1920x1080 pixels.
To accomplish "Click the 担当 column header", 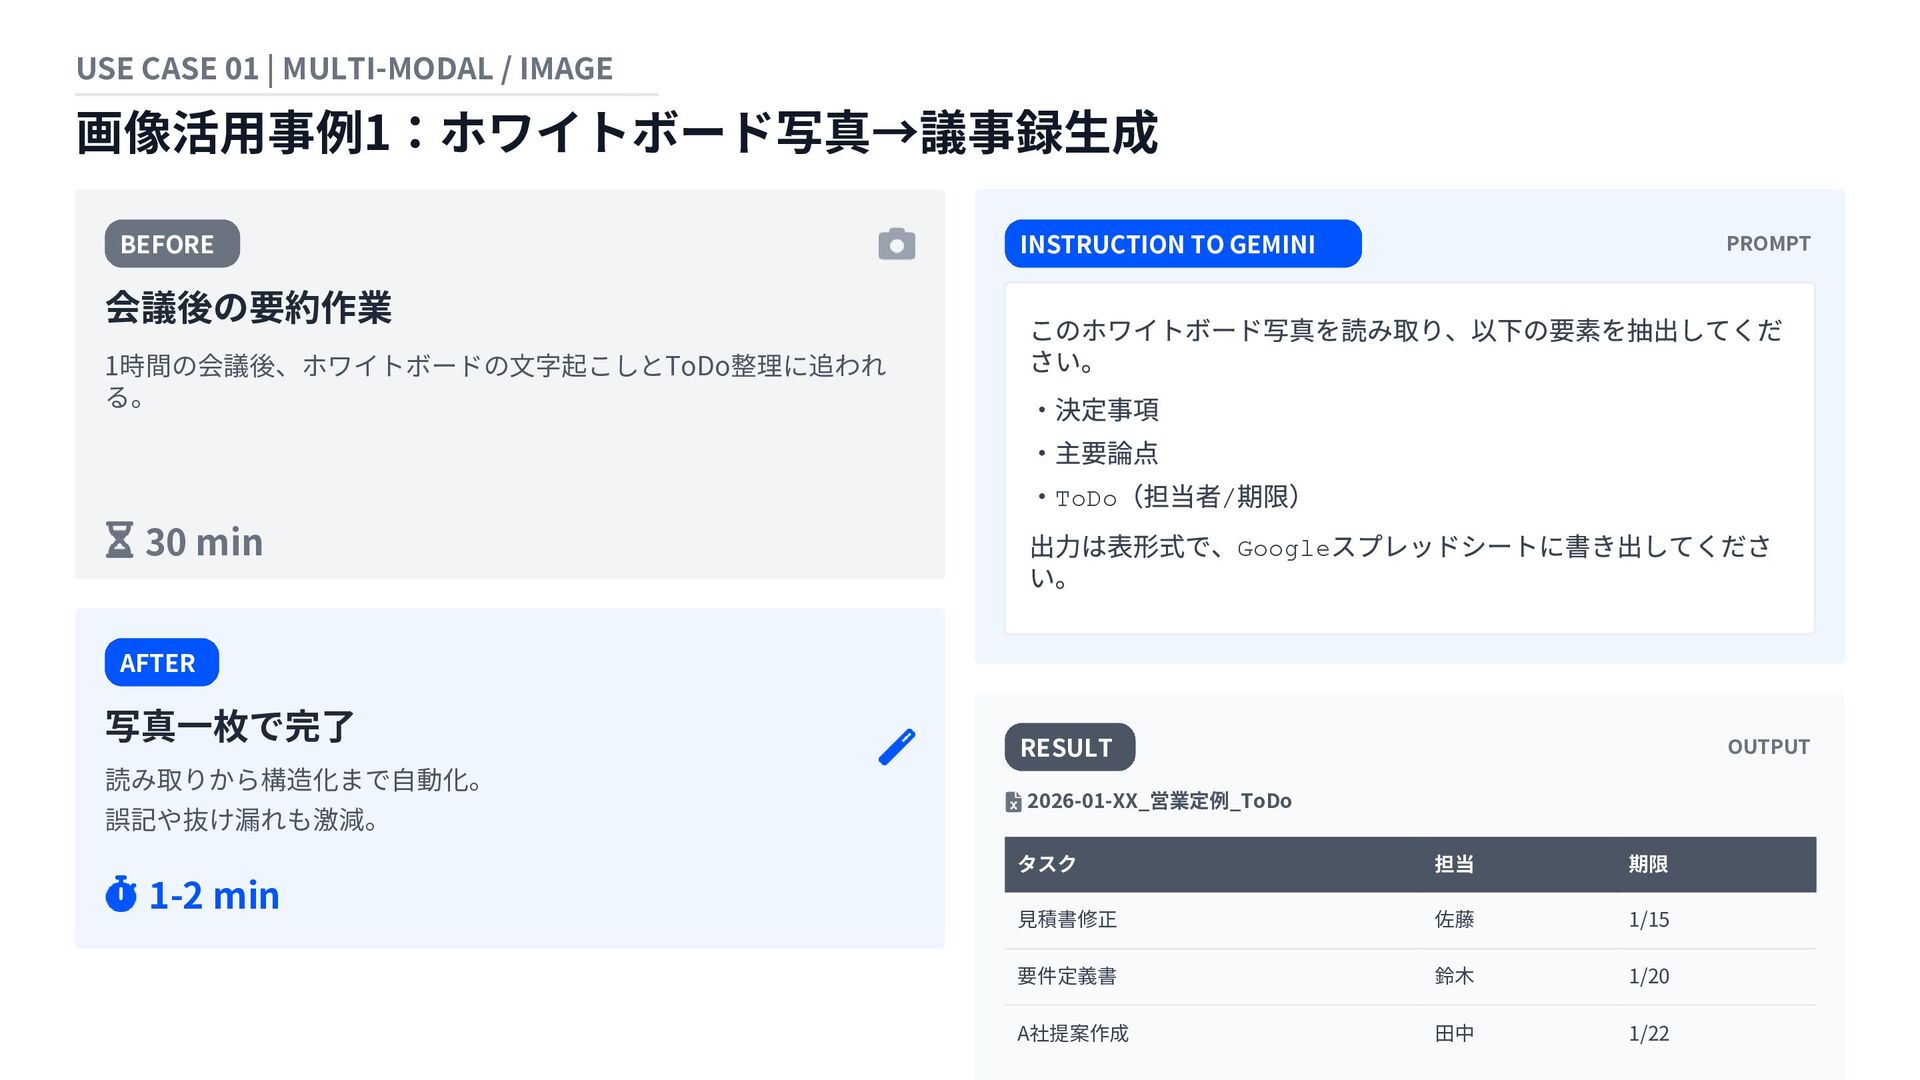I will [1454, 864].
